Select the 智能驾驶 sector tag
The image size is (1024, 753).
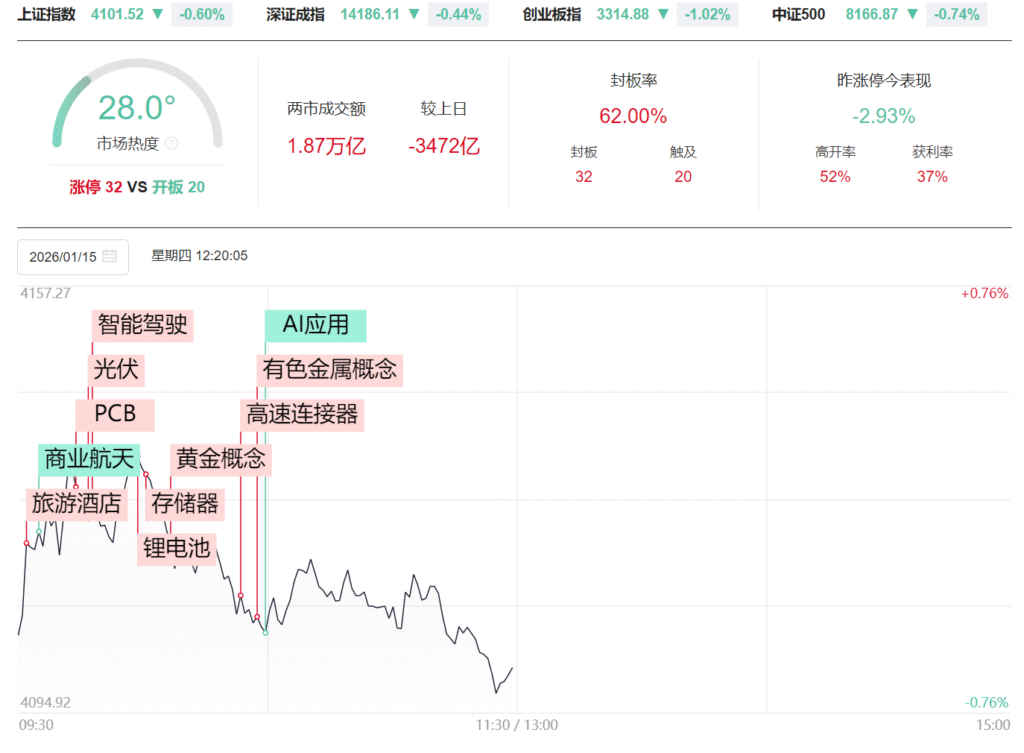tap(142, 325)
